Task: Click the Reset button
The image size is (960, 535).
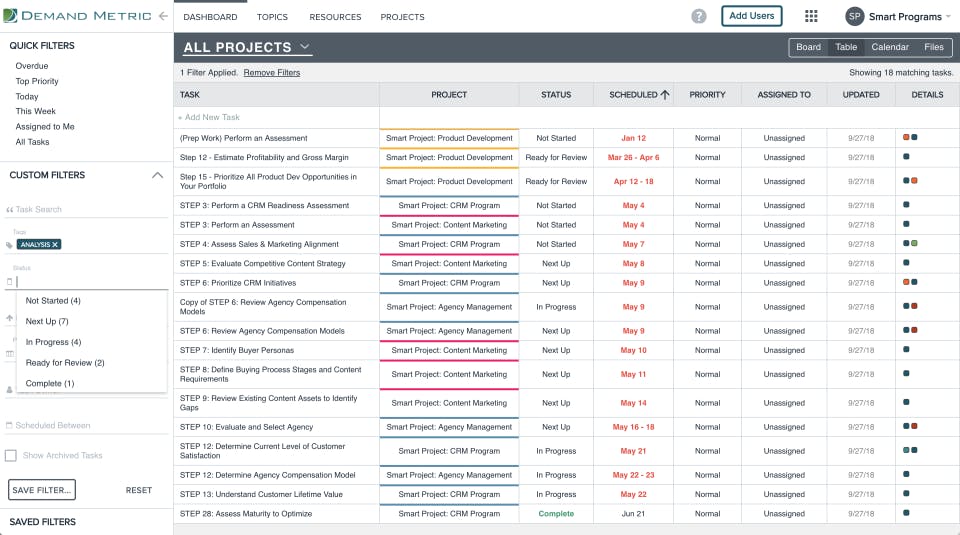Action: click(138, 490)
